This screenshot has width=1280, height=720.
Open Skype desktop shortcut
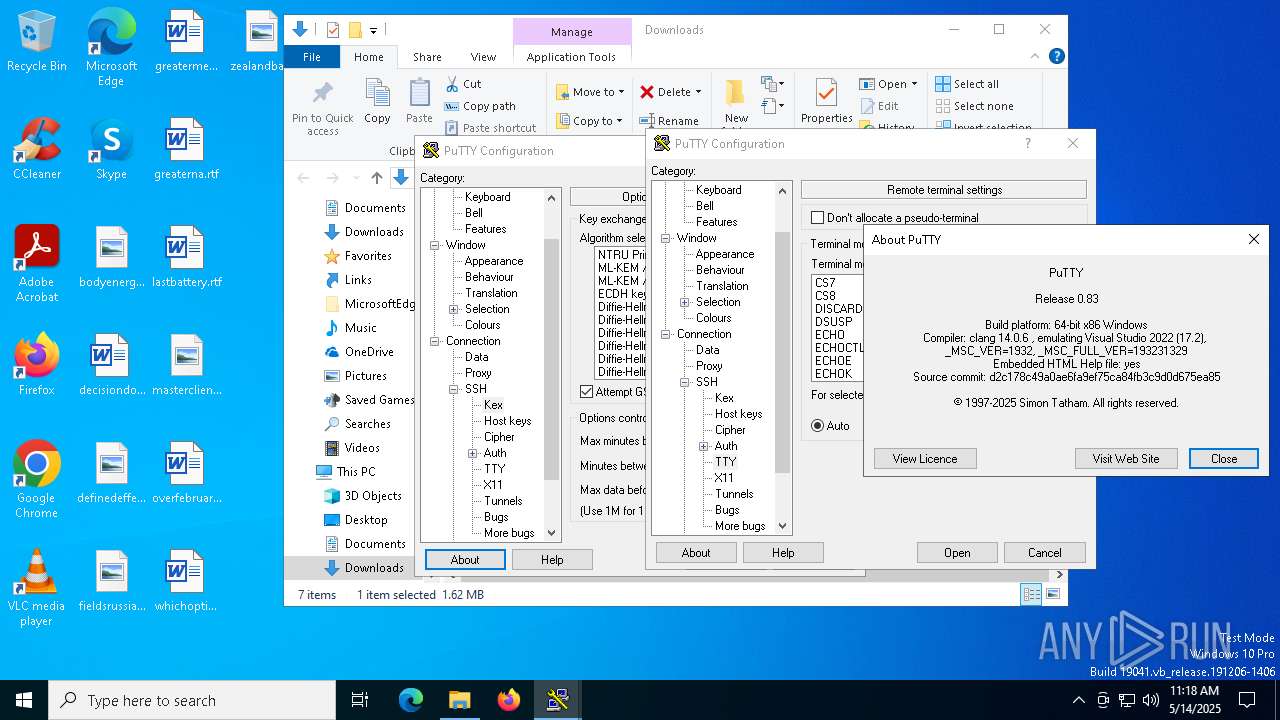111,150
